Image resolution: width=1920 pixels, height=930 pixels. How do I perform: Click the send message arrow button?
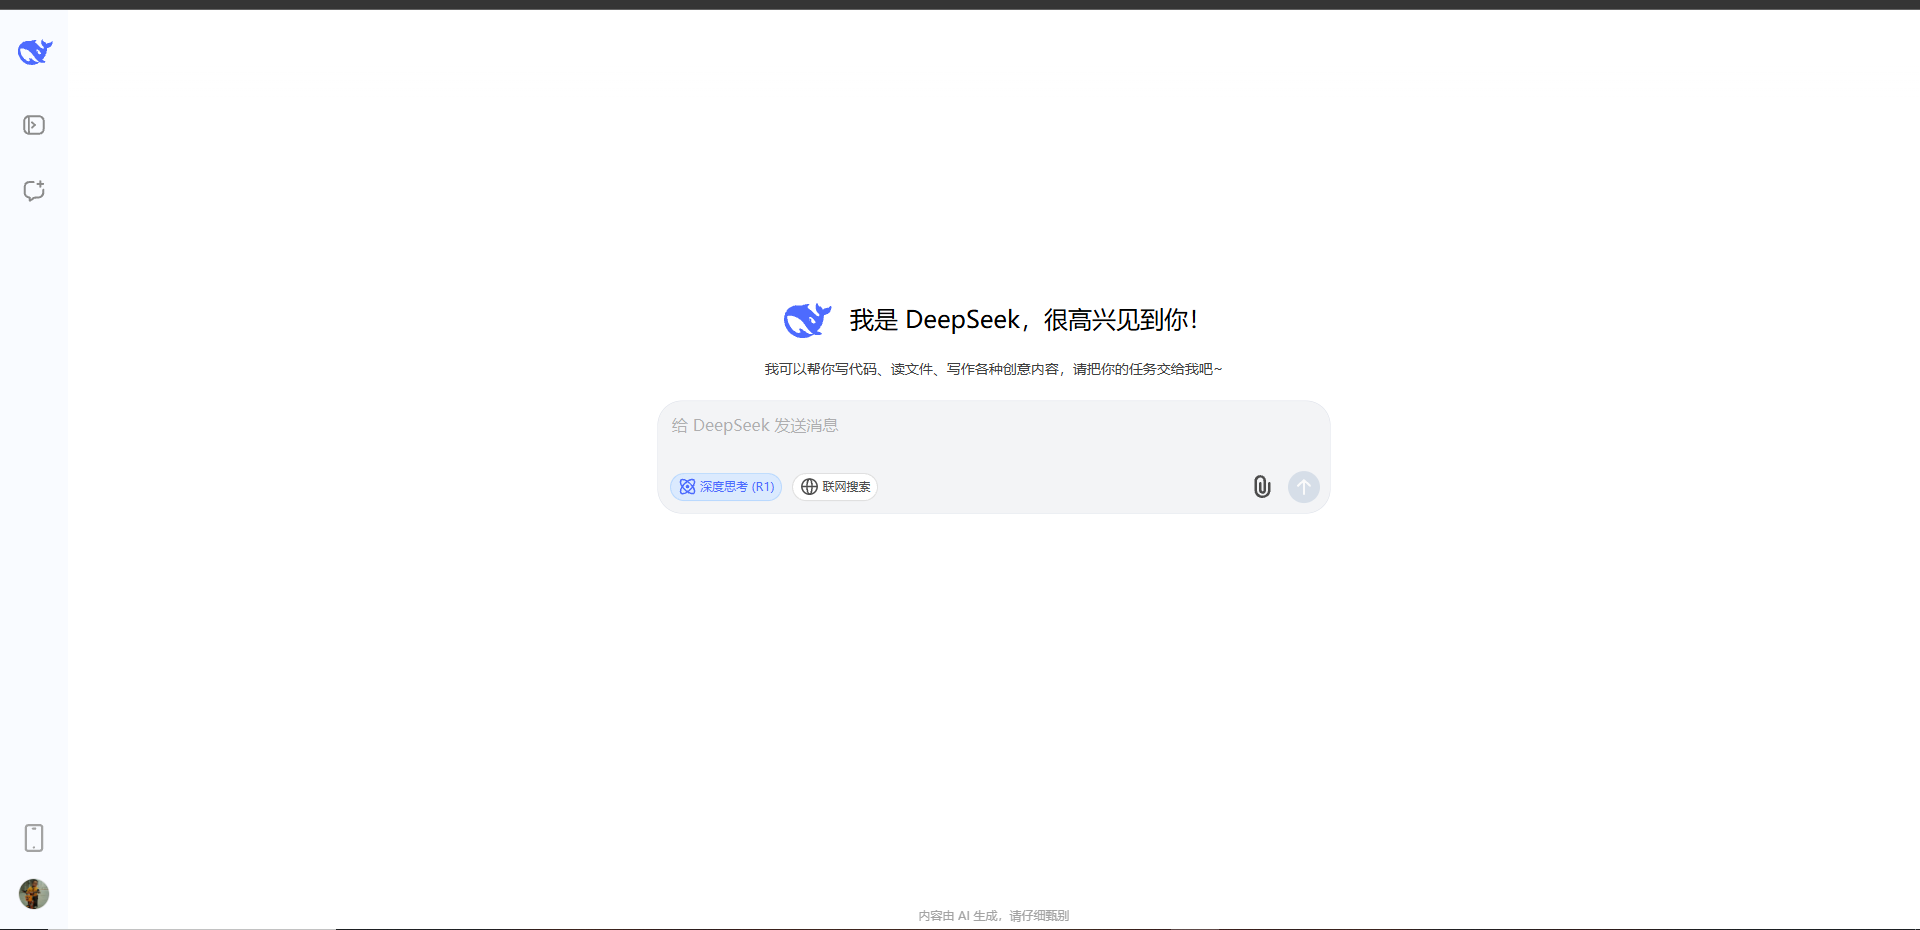click(x=1304, y=487)
